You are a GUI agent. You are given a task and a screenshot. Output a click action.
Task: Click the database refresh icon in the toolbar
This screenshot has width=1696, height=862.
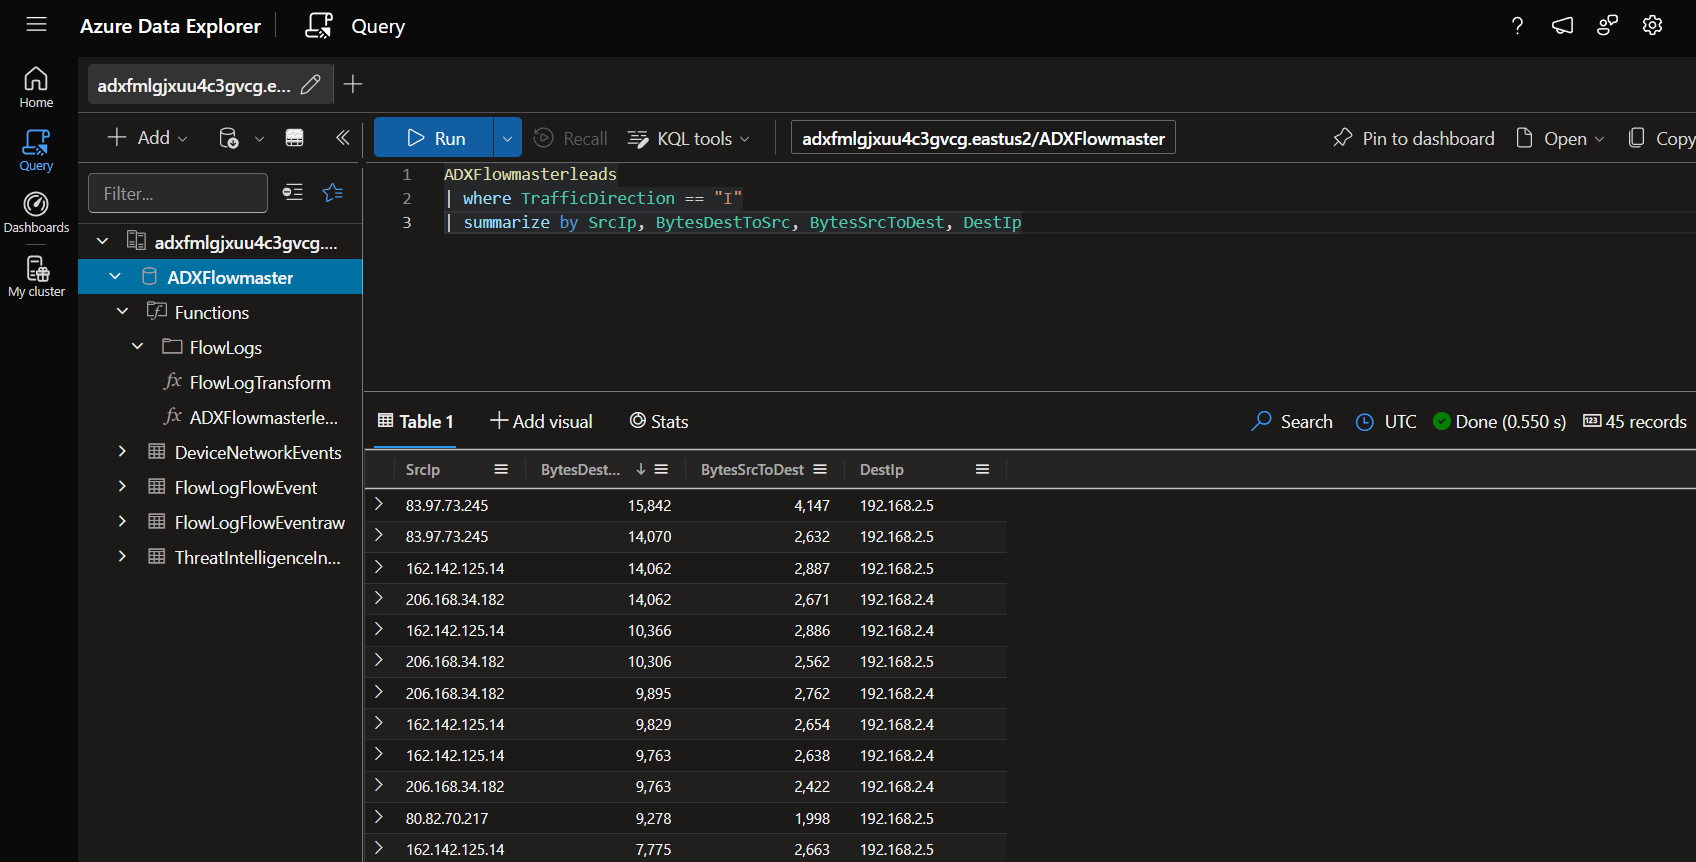pyautogui.click(x=228, y=138)
